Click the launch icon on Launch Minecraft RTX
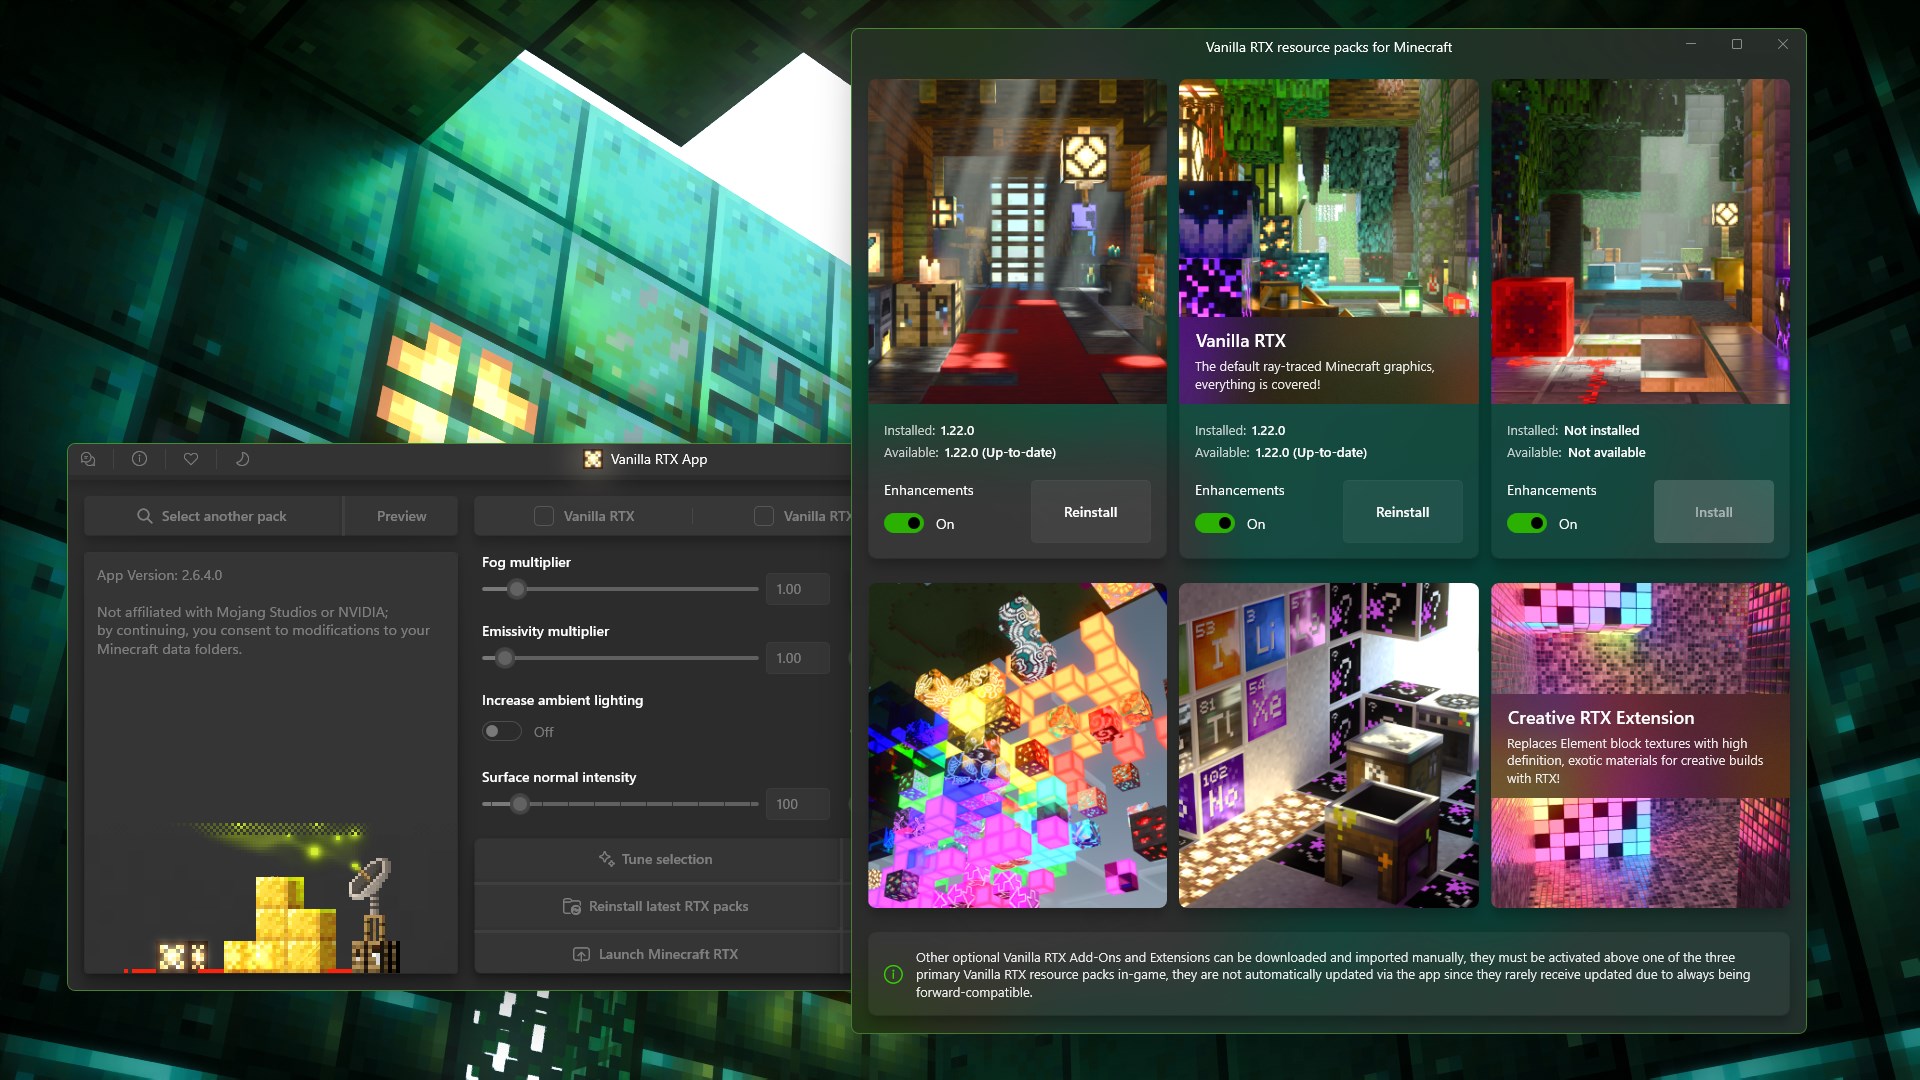Screen dimensions: 1920x1080 point(581,954)
